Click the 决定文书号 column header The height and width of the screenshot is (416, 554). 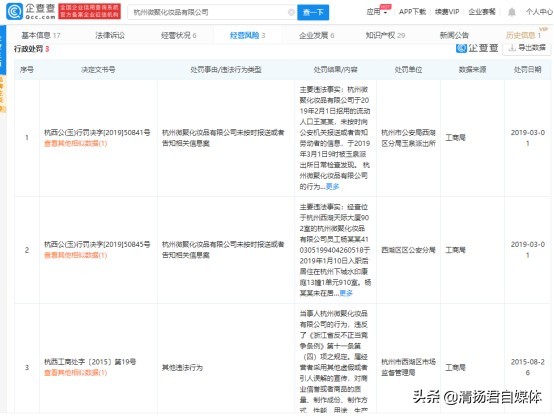click(x=98, y=70)
